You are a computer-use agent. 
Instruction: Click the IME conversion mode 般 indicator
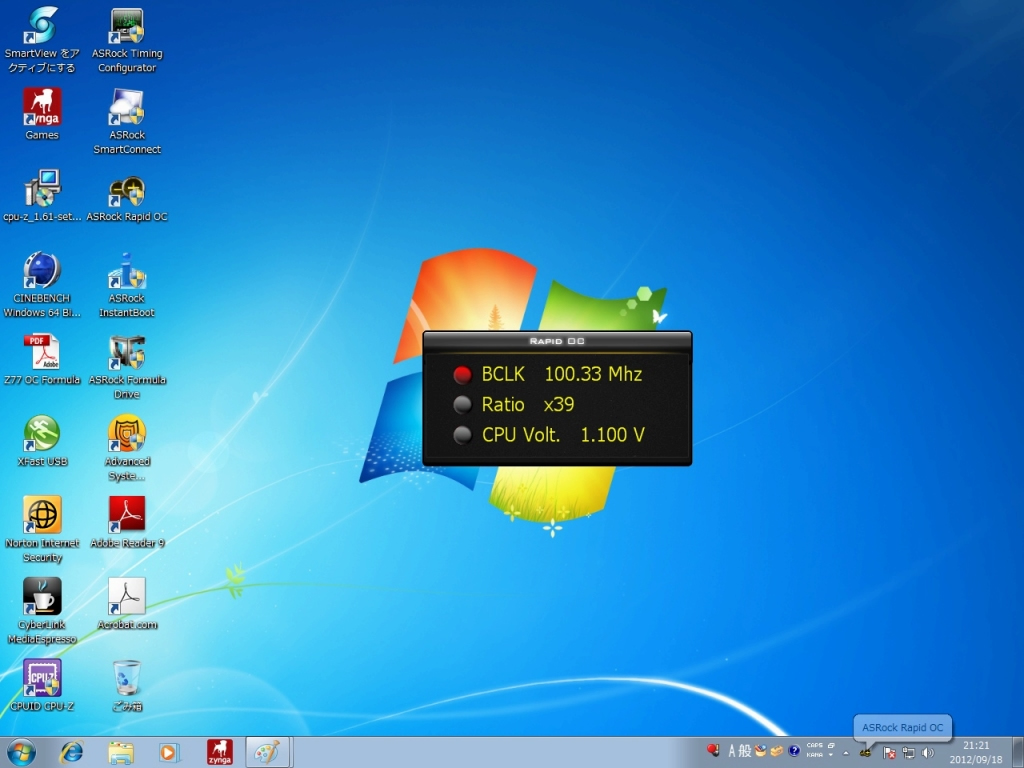point(745,751)
